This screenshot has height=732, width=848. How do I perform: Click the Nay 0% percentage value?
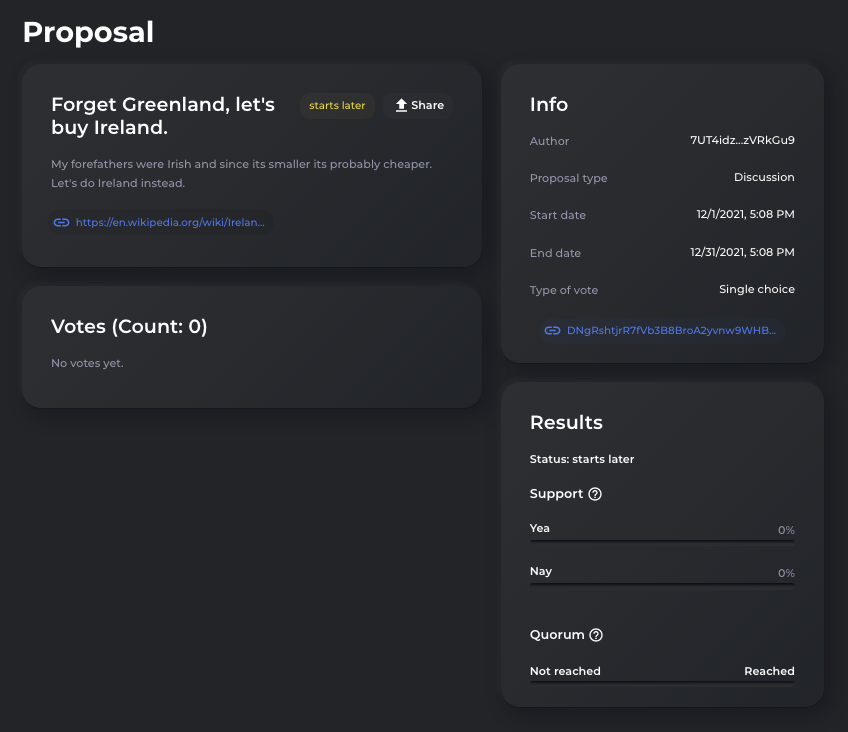[x=786, y=573]
